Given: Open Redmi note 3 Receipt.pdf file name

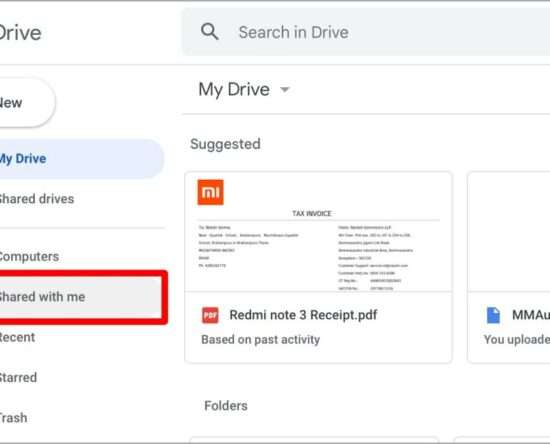Looking at the screenshot, I should (303, 315).
